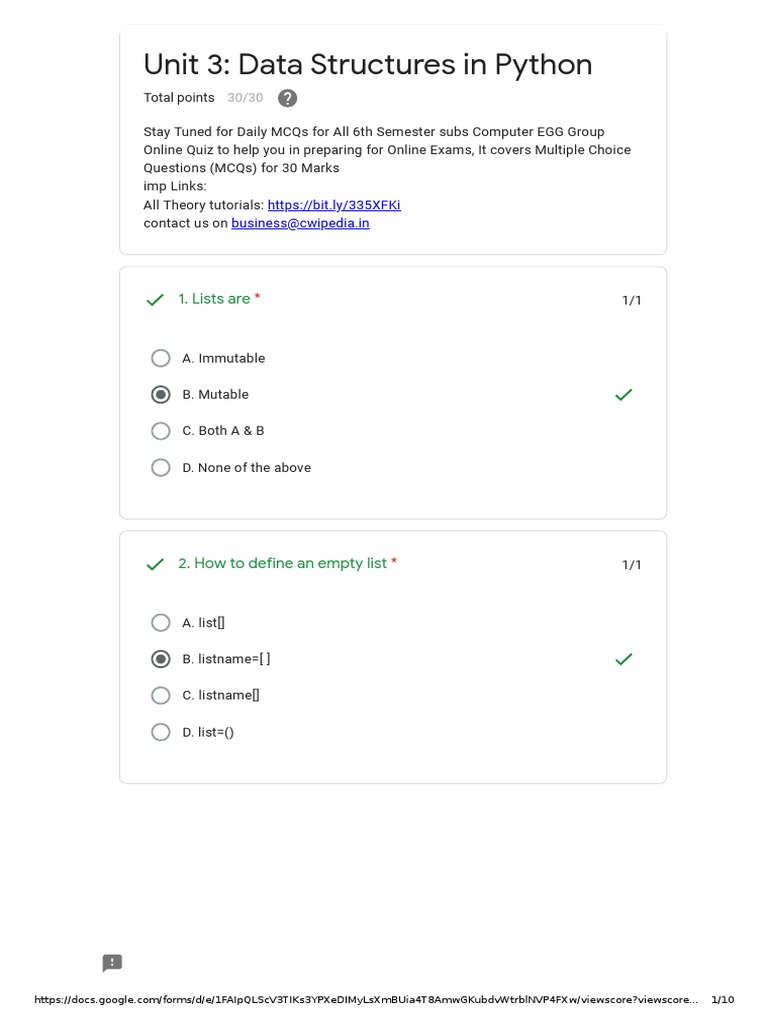This screenshot has width=768, height=1024.
Task: Click the 1/1 score for question 1
Action: [631, 300]
